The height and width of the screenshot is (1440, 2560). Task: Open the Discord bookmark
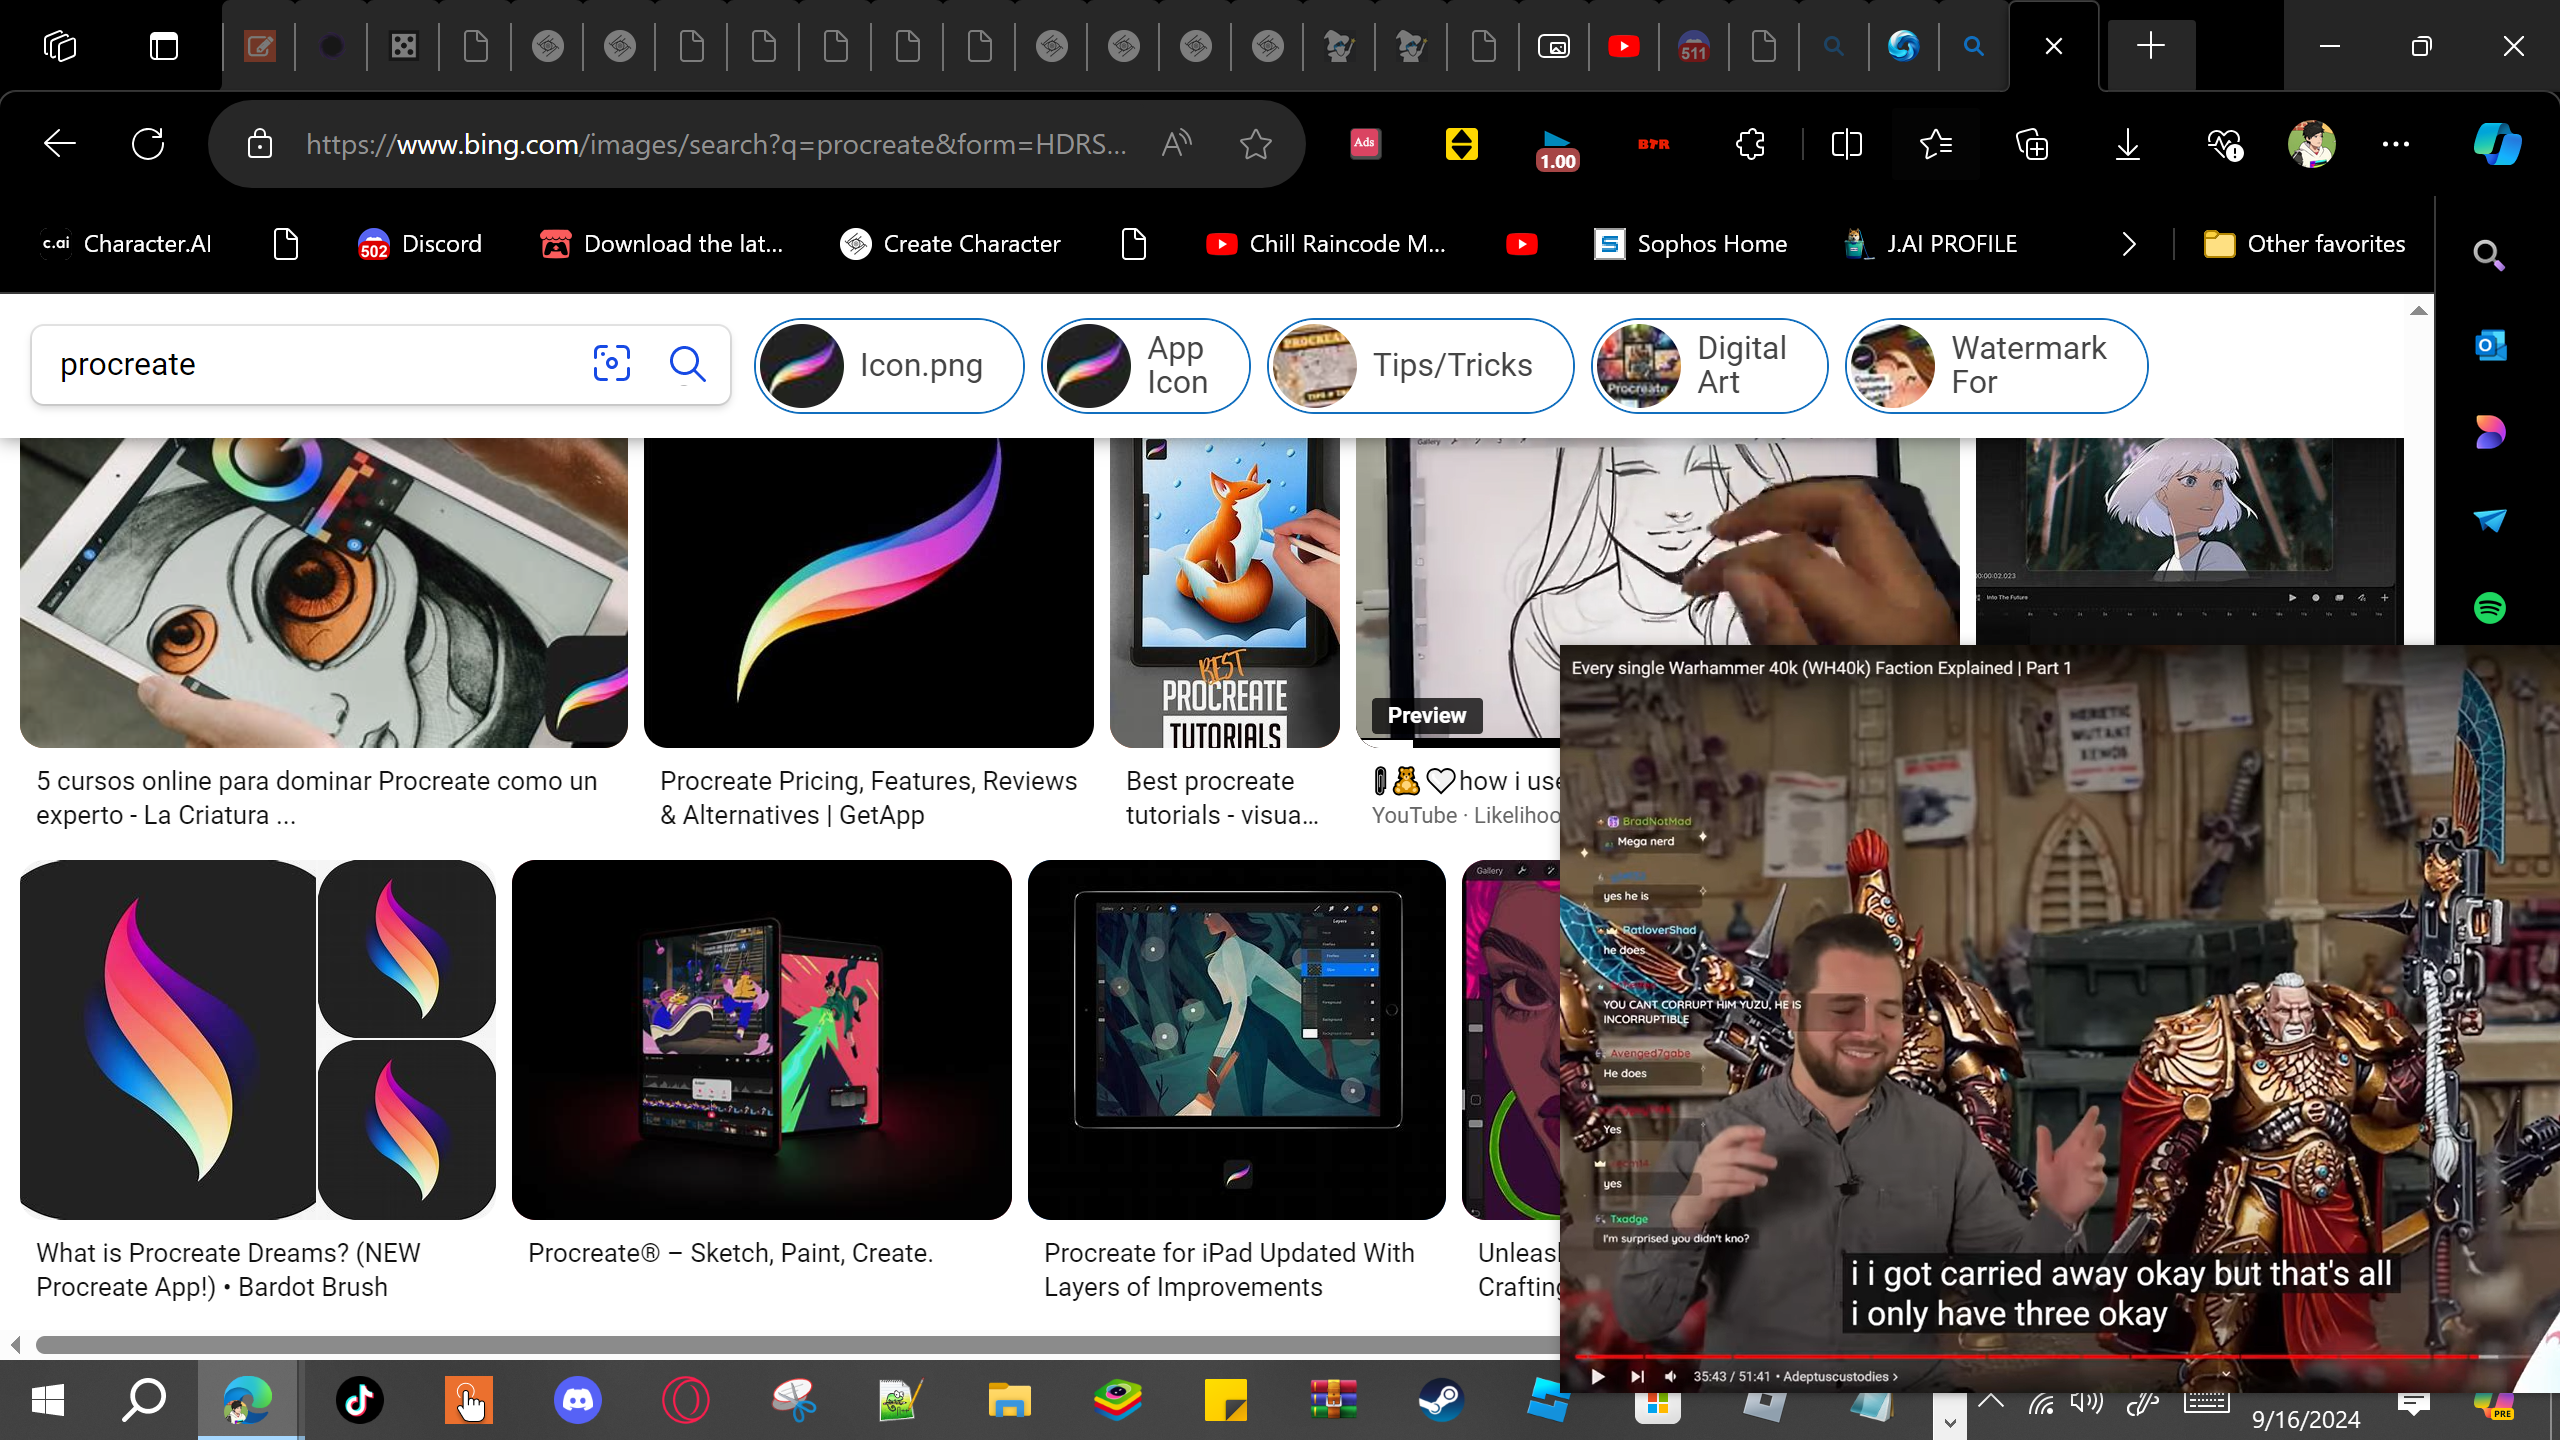(420, 244)
